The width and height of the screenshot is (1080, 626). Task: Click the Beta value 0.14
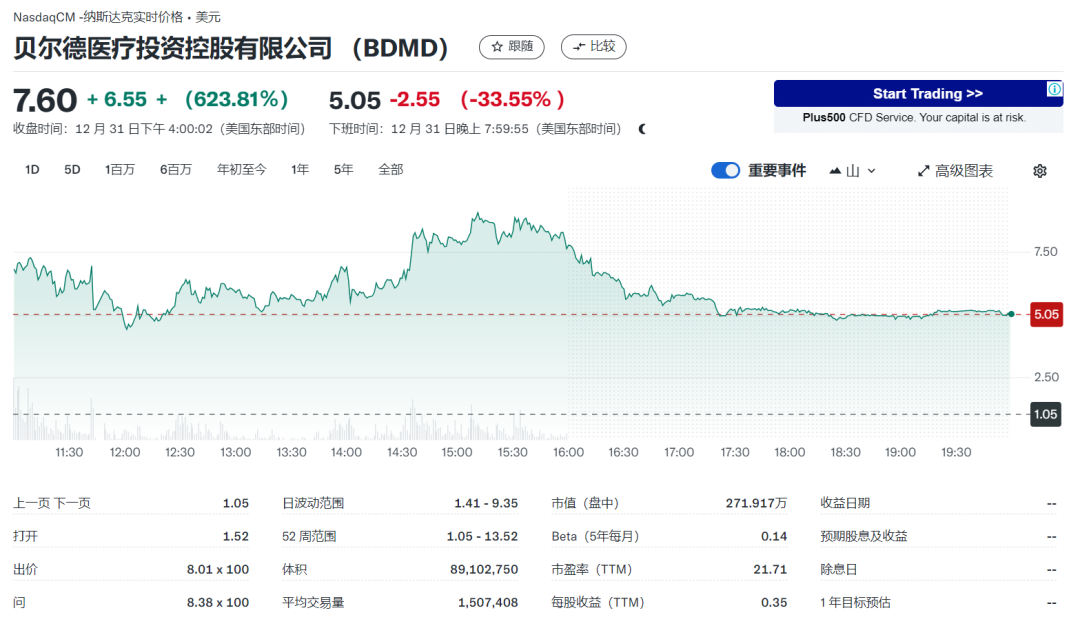(x=774, y=536)
